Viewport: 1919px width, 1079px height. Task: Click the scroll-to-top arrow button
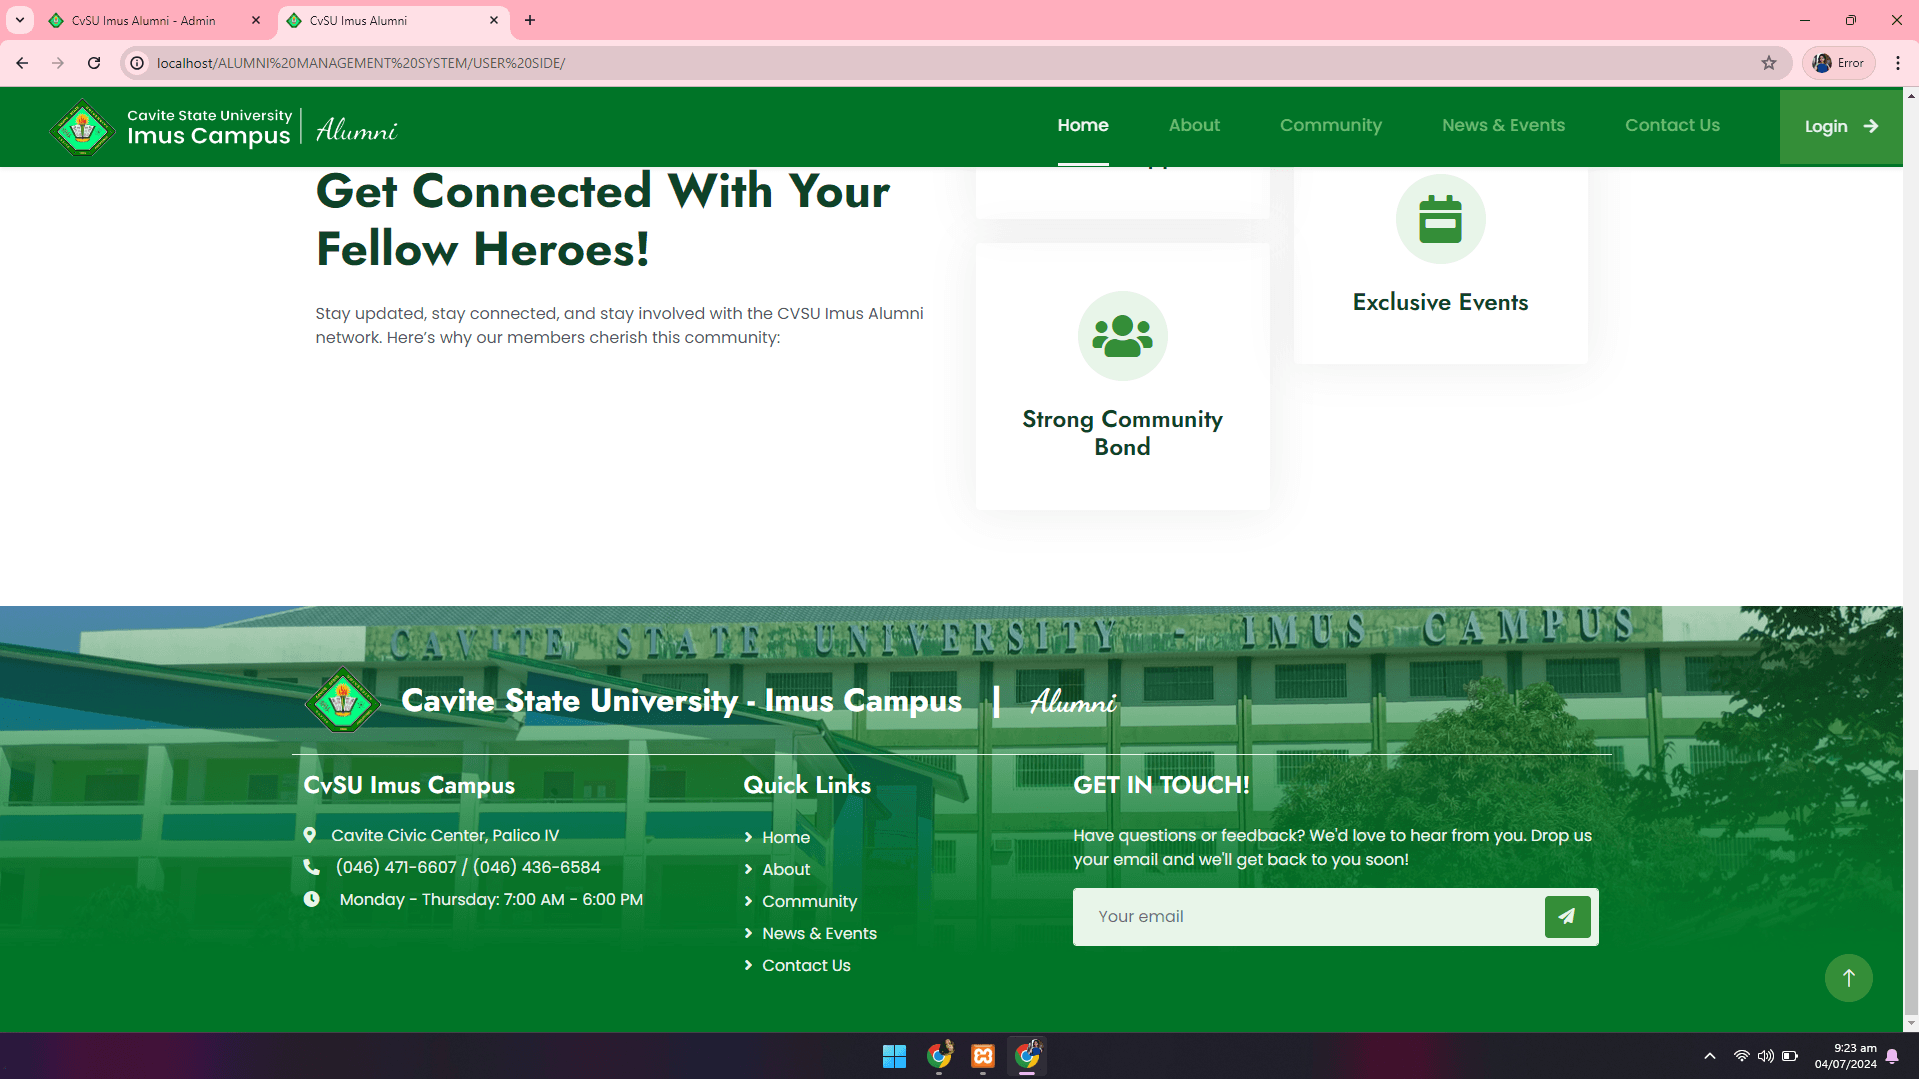1848,977
